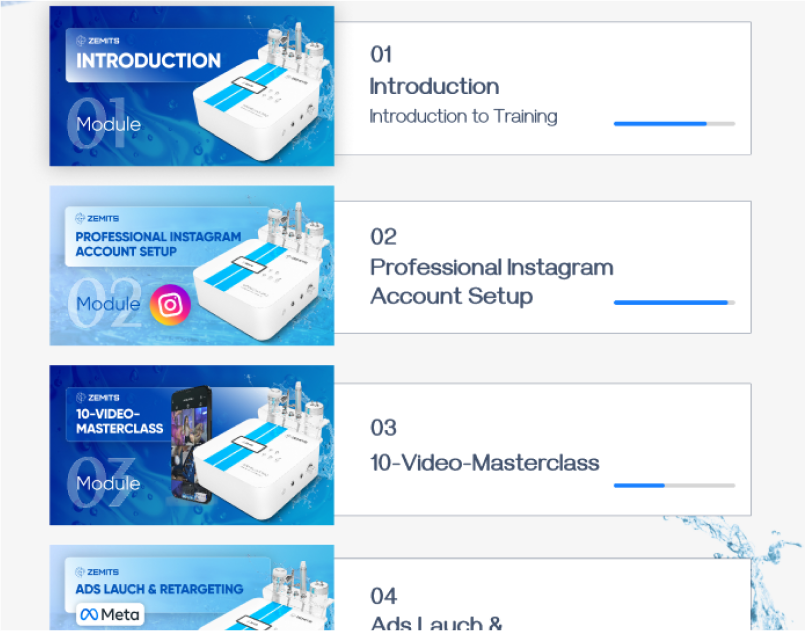Click the 10-Video-Masterclass progress bar

click(x=675, y=485)
